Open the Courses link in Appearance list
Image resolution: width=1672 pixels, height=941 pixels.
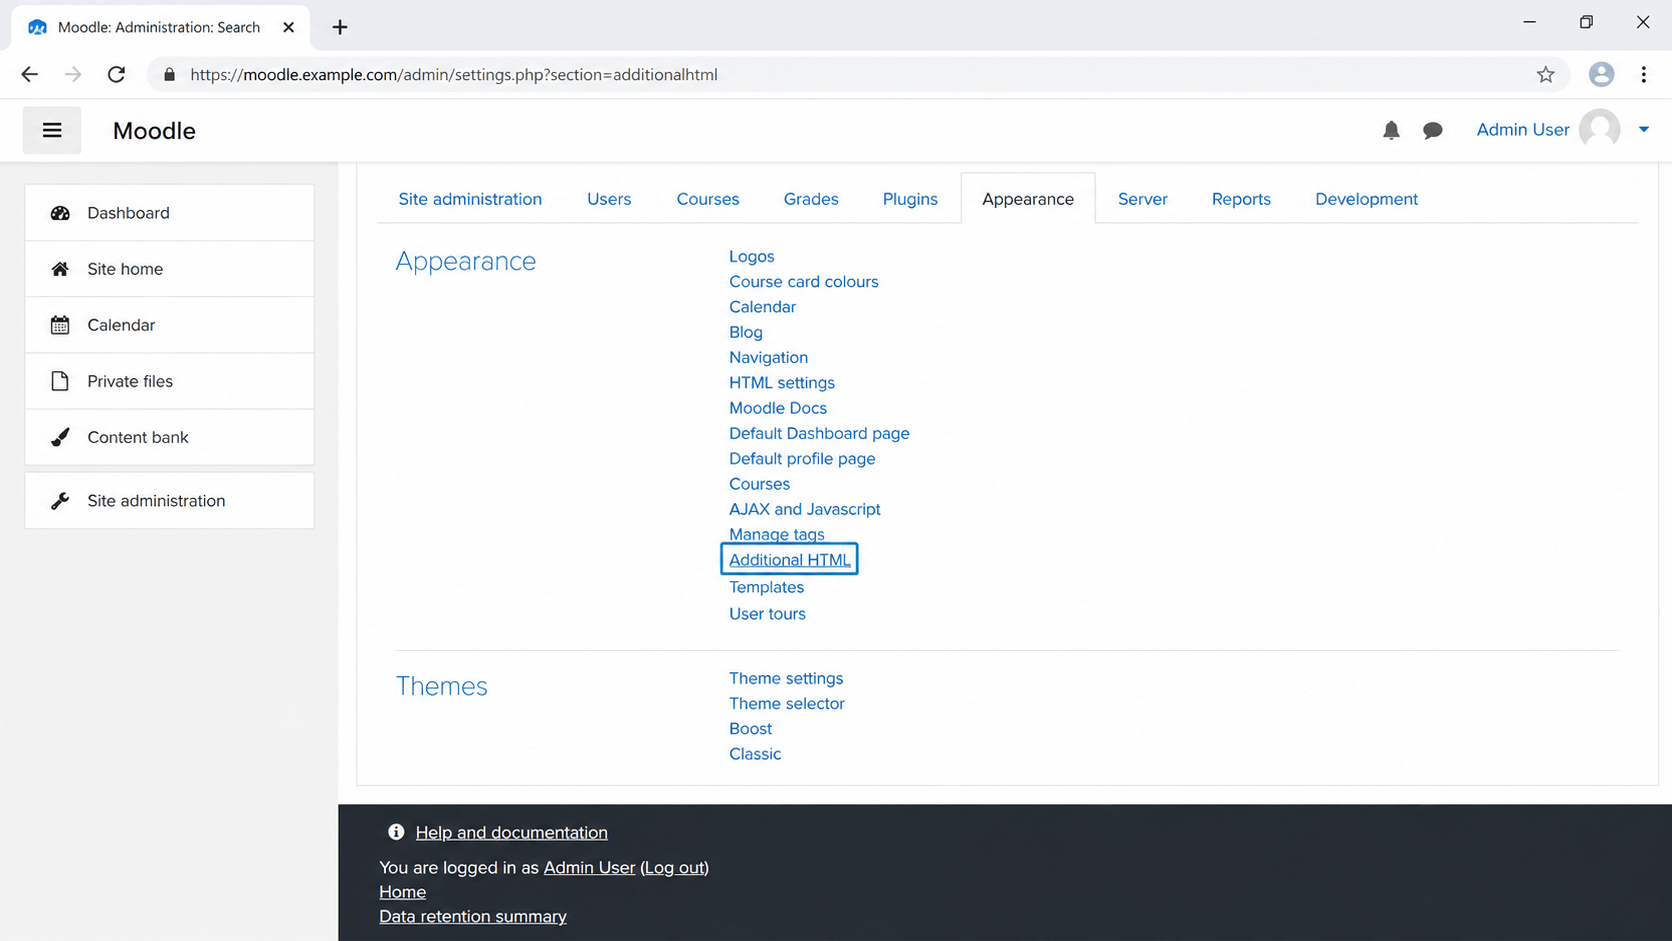(x=759, y=484)
